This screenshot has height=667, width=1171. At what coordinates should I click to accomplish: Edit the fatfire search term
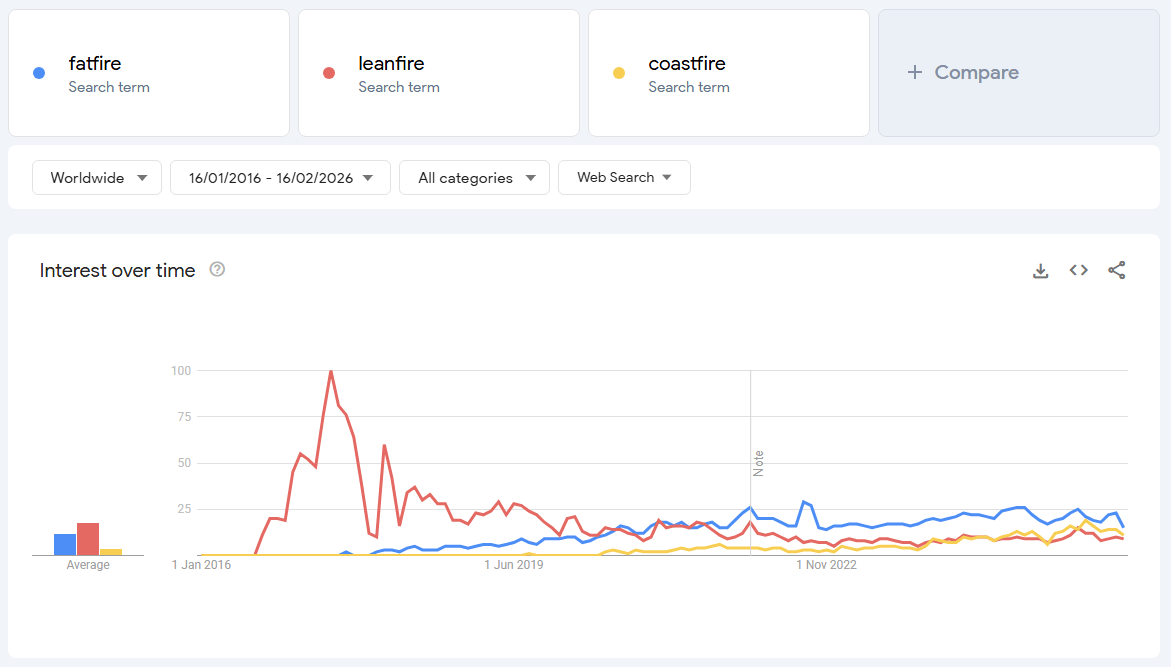pos(95,64)
